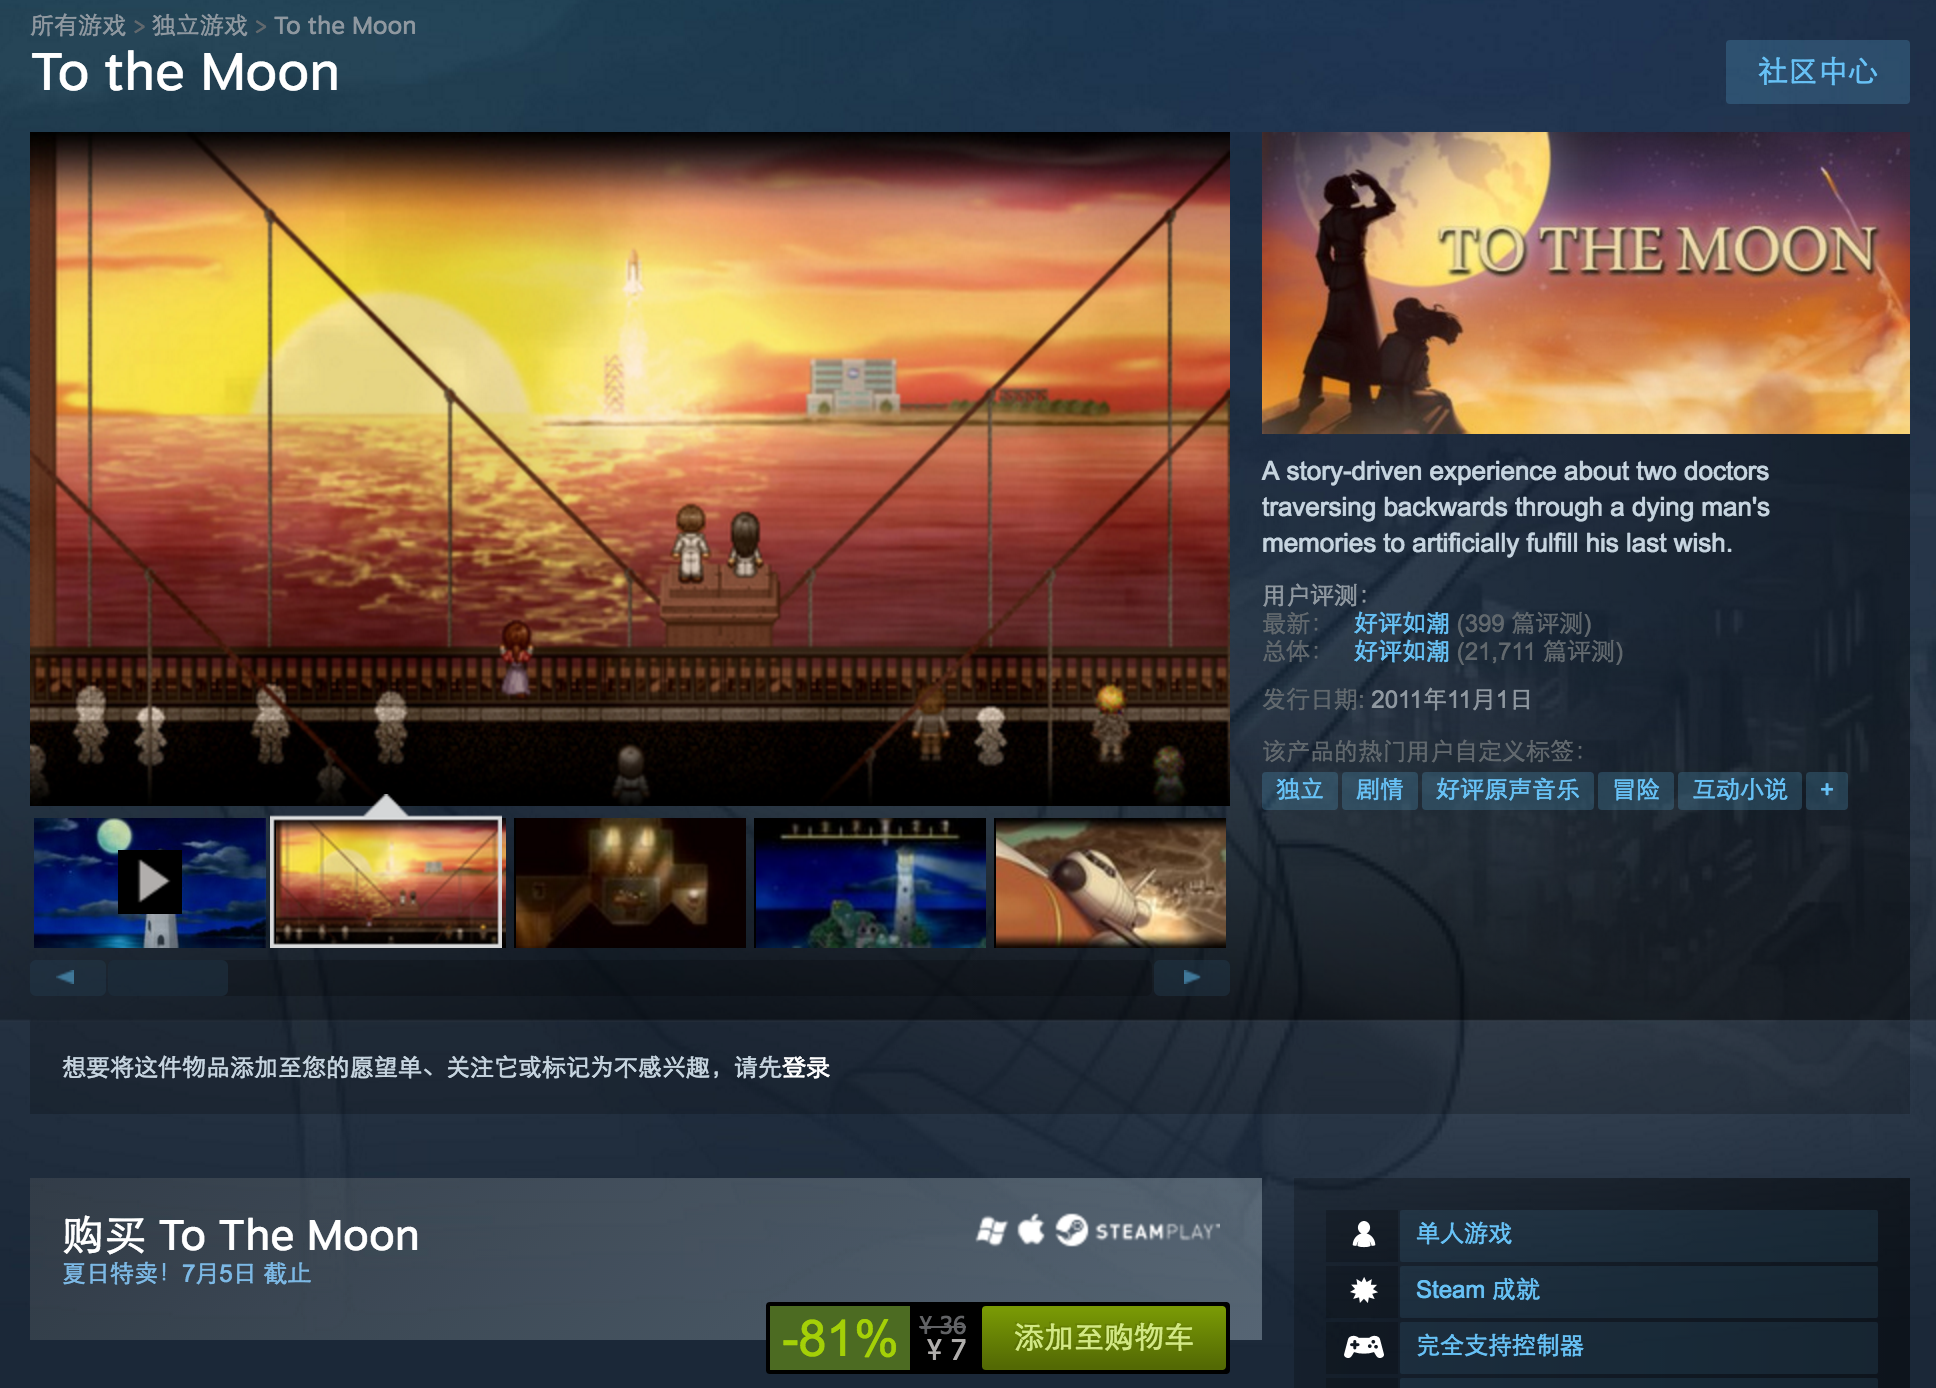
Task: Click the screenshot carousel scrollbar handle
Action: 168,977
